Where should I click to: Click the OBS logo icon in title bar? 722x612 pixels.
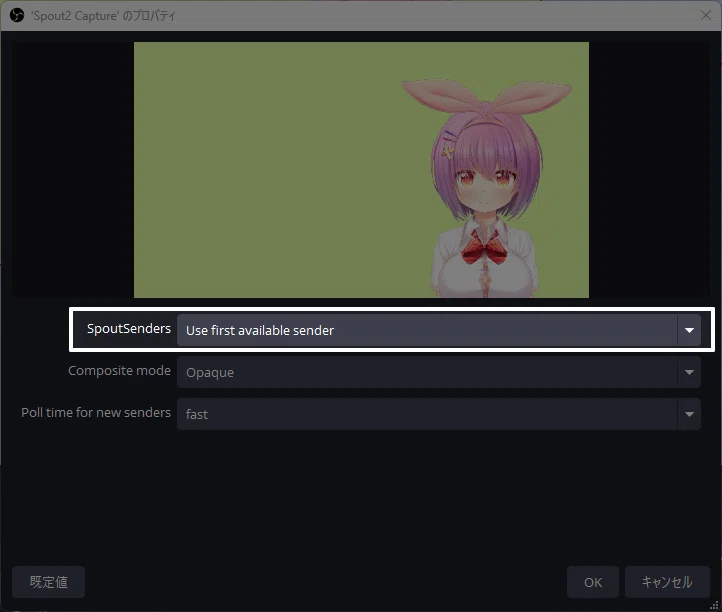(17, 15)
